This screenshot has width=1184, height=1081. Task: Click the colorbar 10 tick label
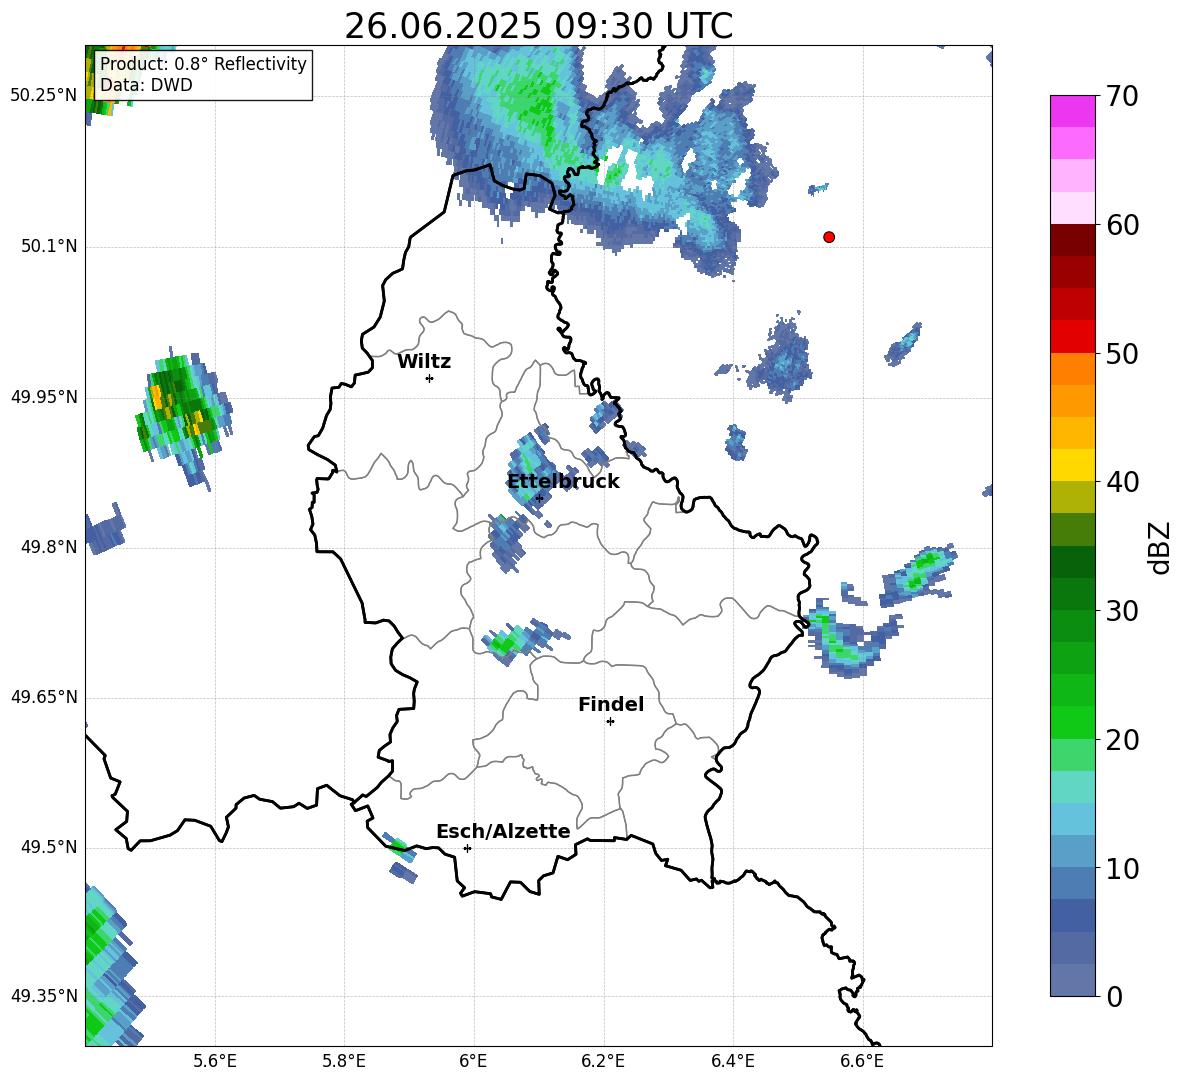[x=1122, y=868]
